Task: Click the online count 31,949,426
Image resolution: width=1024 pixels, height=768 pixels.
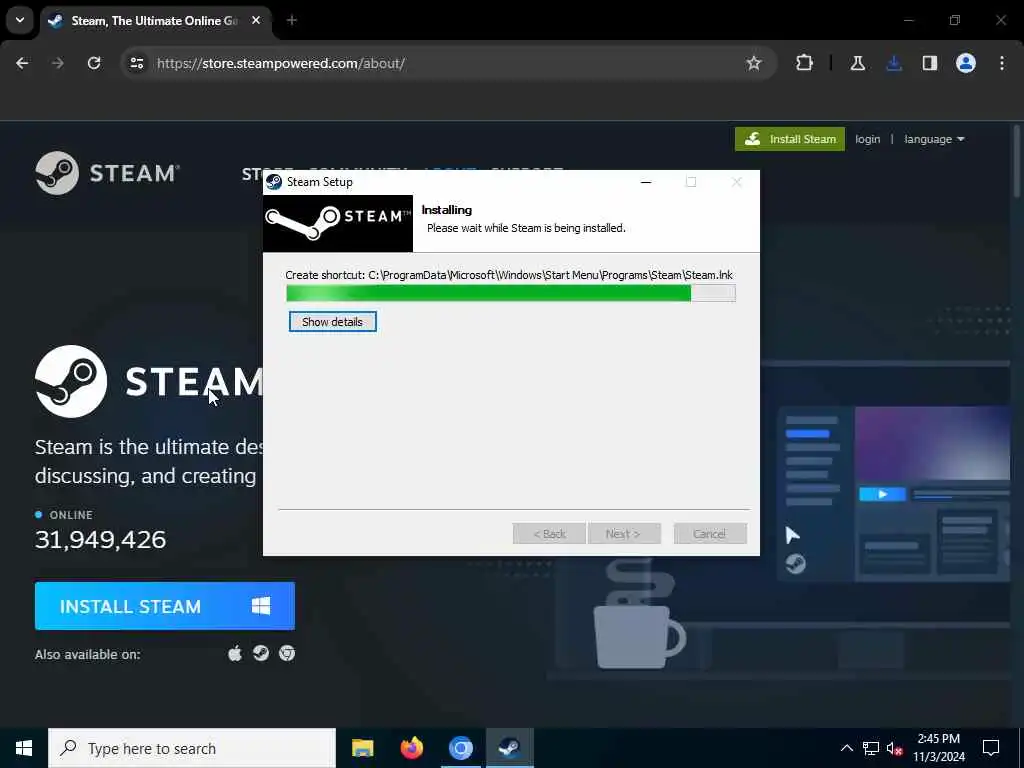Action: [x=101, y=539]
